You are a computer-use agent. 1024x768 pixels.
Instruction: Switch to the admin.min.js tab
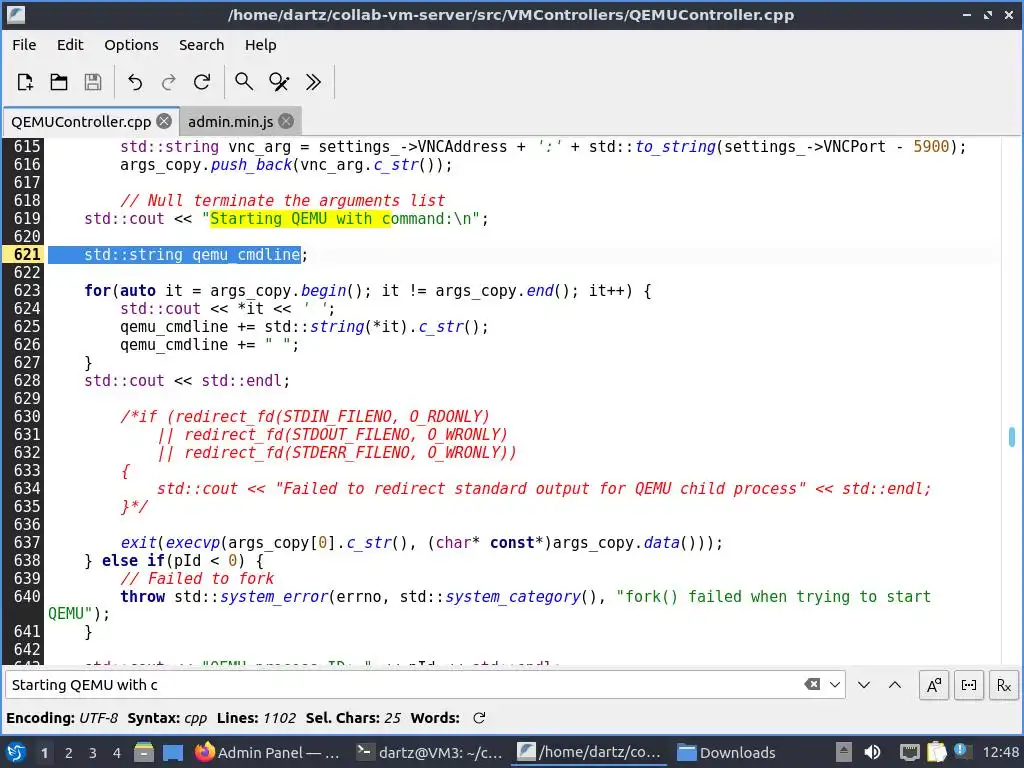[231, 121]
